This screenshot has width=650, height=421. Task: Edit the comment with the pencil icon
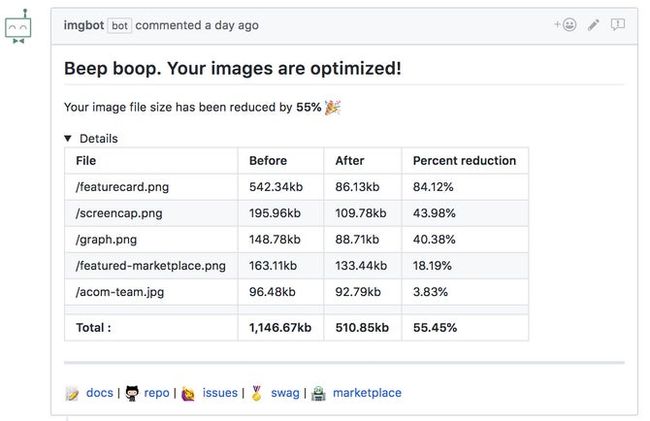point(594,25)
